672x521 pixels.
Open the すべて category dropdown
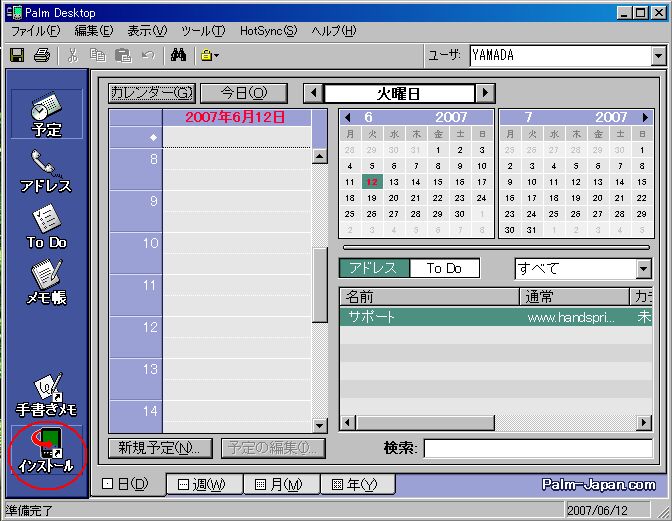click(643, 269)
